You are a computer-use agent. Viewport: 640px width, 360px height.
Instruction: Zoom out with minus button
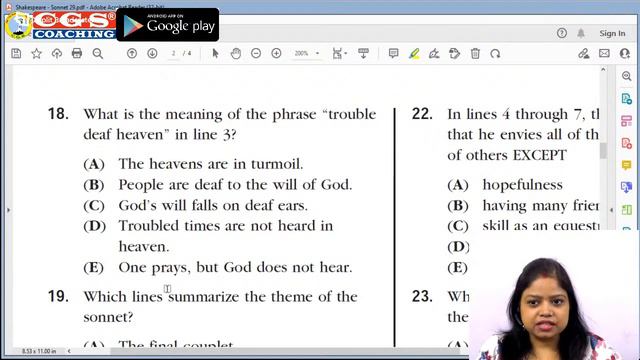[256, 53]
